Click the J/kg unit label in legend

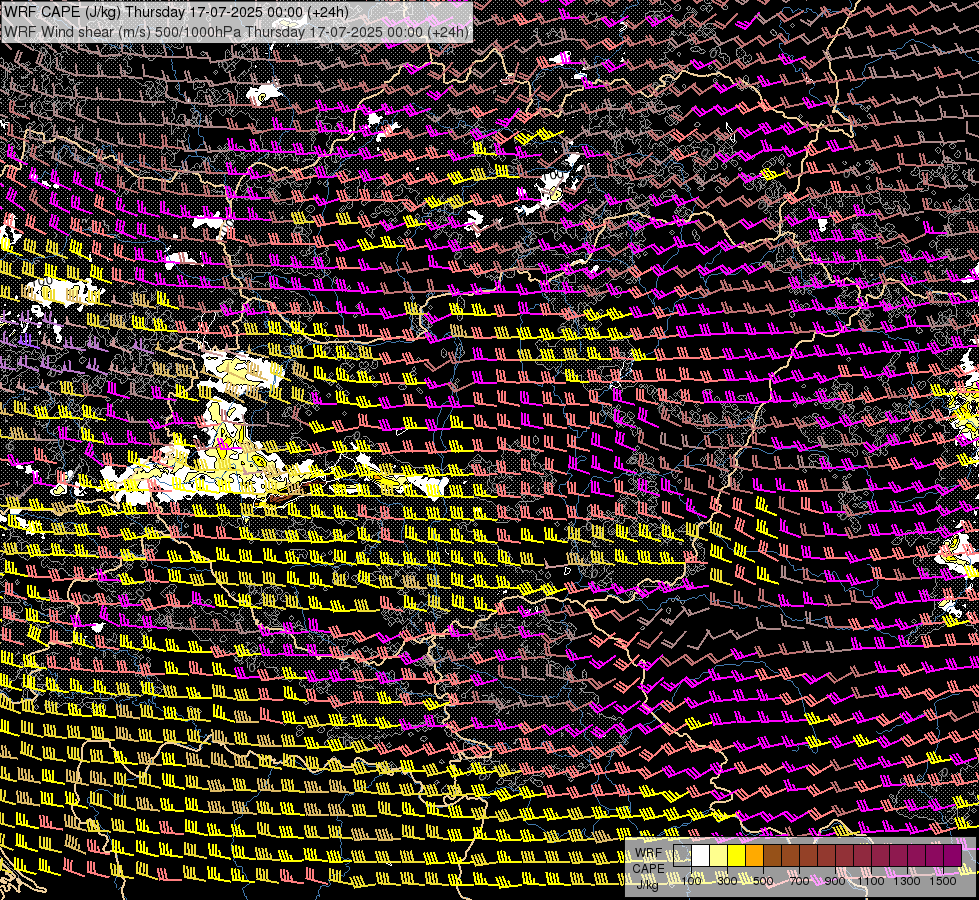647,884
